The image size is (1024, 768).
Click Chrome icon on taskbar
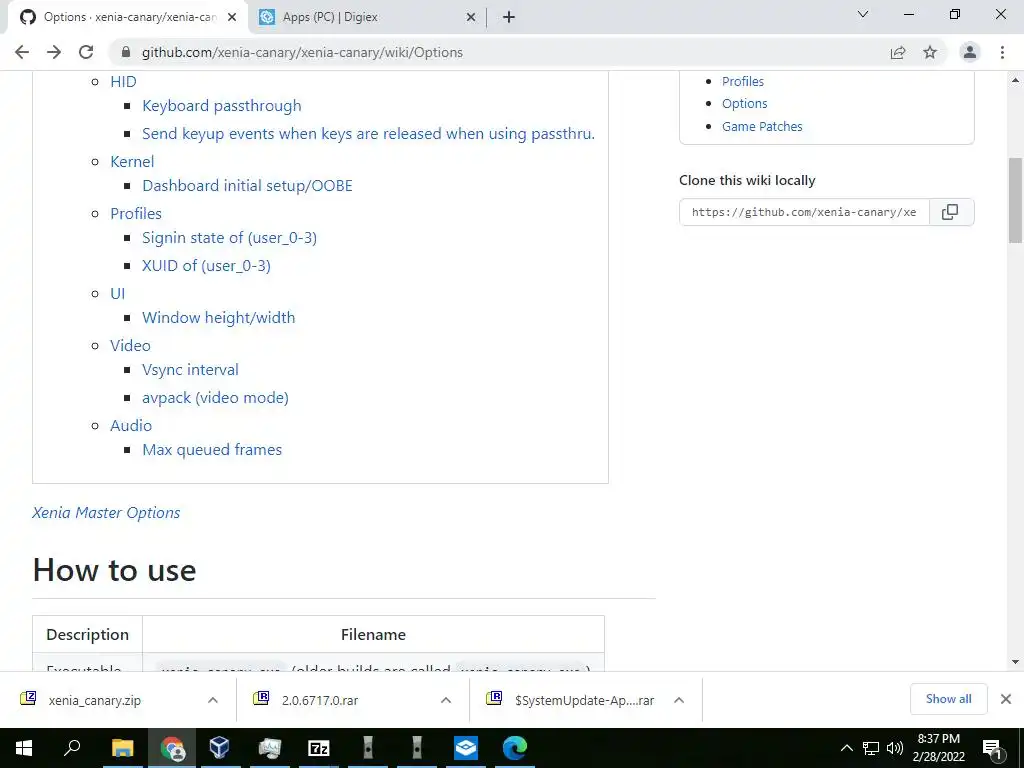(172, 748)
